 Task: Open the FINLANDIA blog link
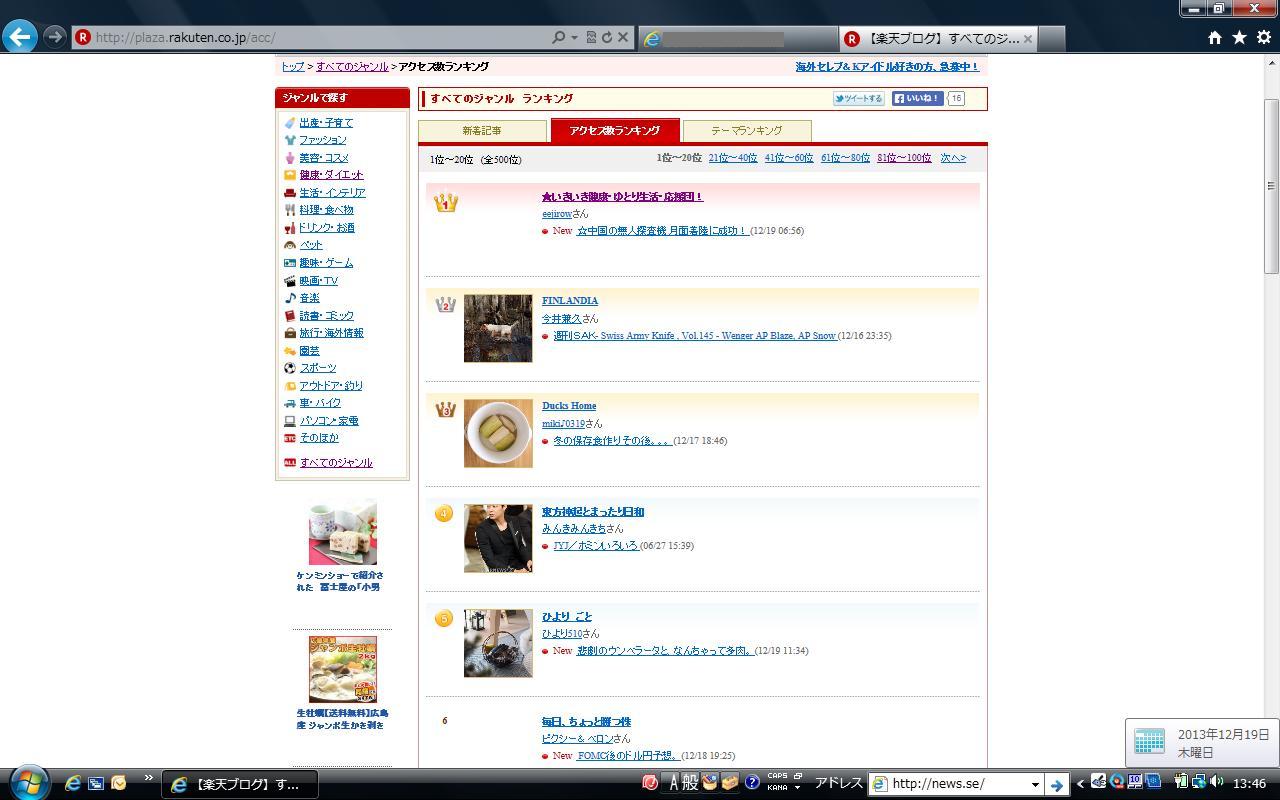(x=570, y=301)
